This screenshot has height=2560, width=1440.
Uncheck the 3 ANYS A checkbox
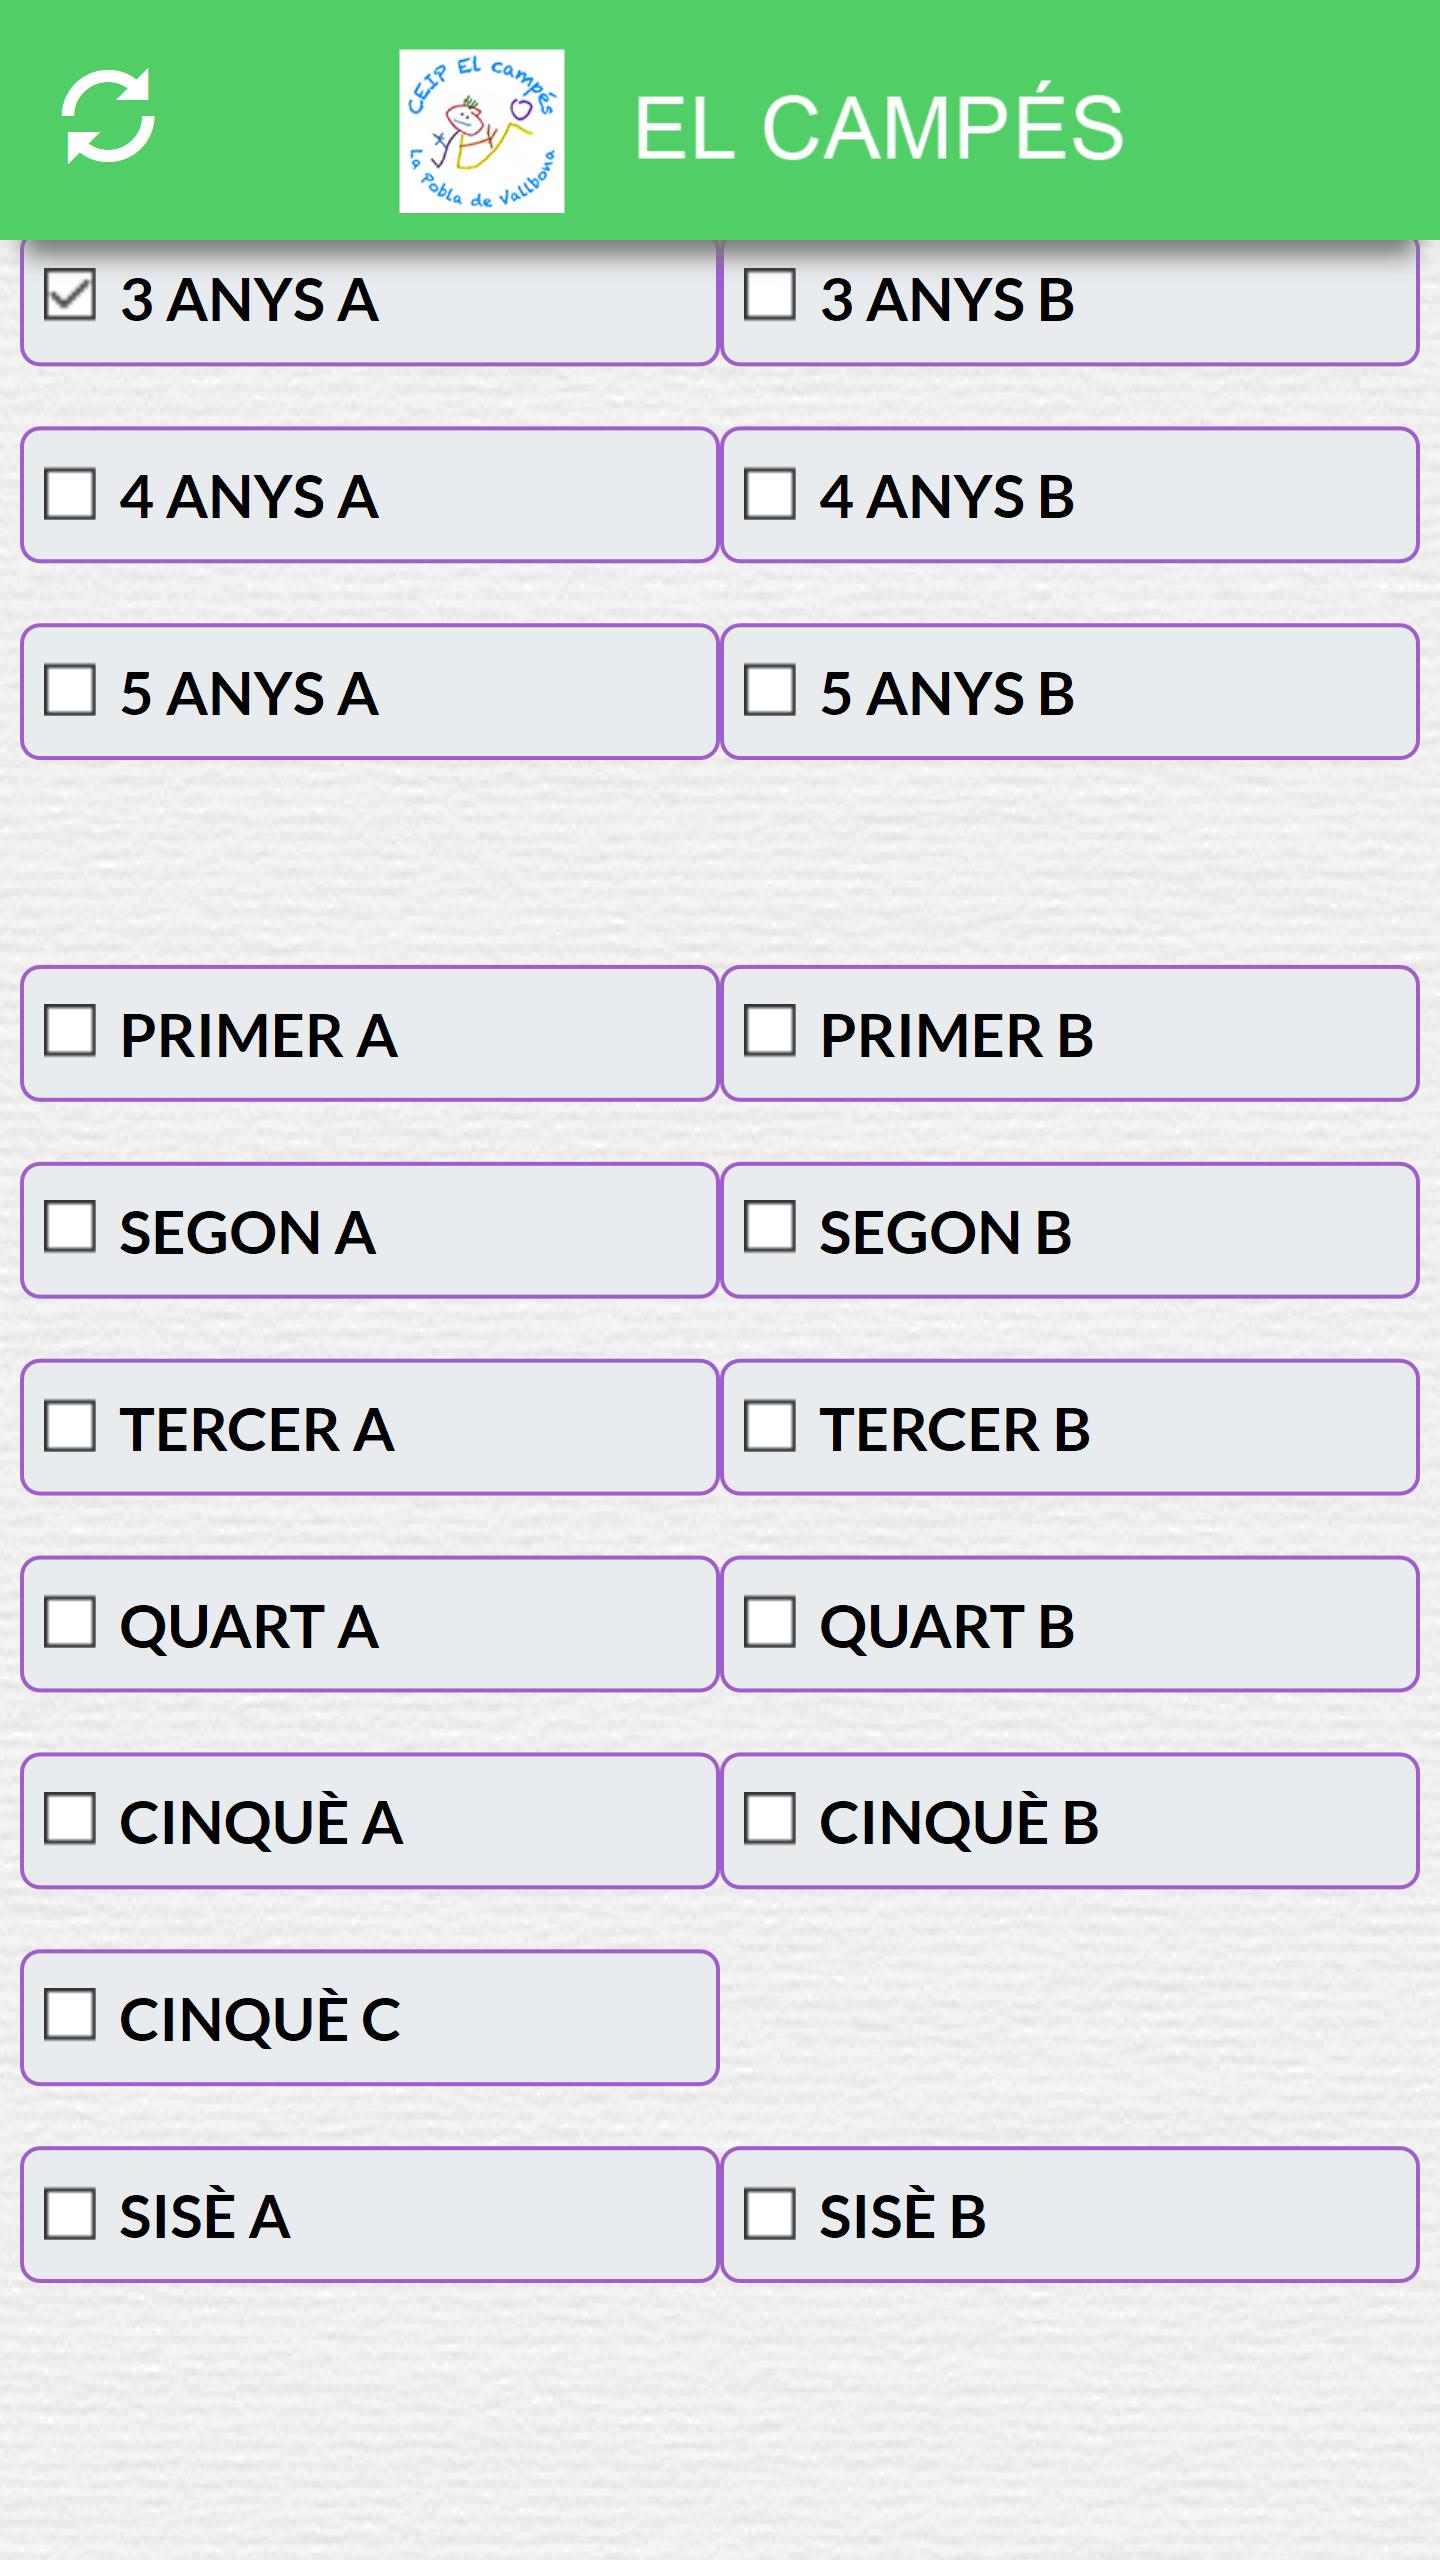70,295
